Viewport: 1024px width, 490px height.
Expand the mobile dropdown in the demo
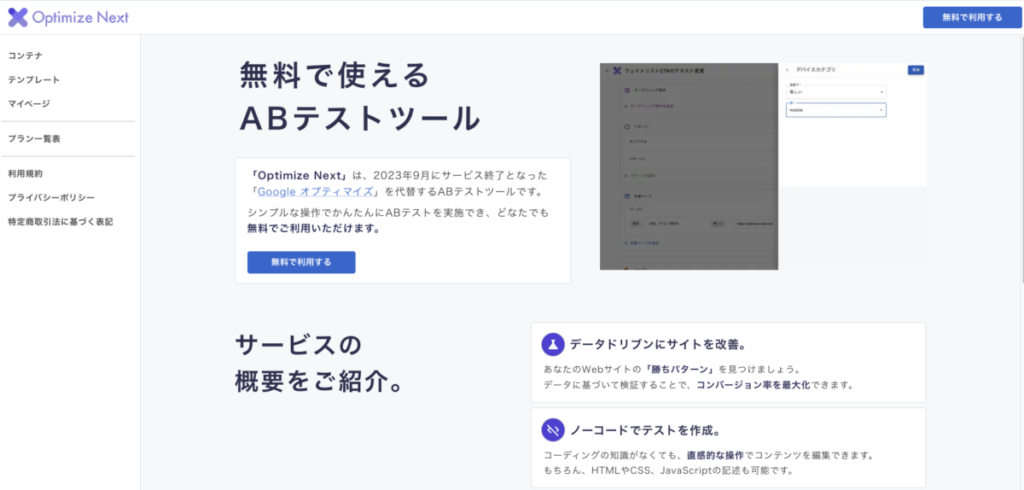[x=835, y=110]
